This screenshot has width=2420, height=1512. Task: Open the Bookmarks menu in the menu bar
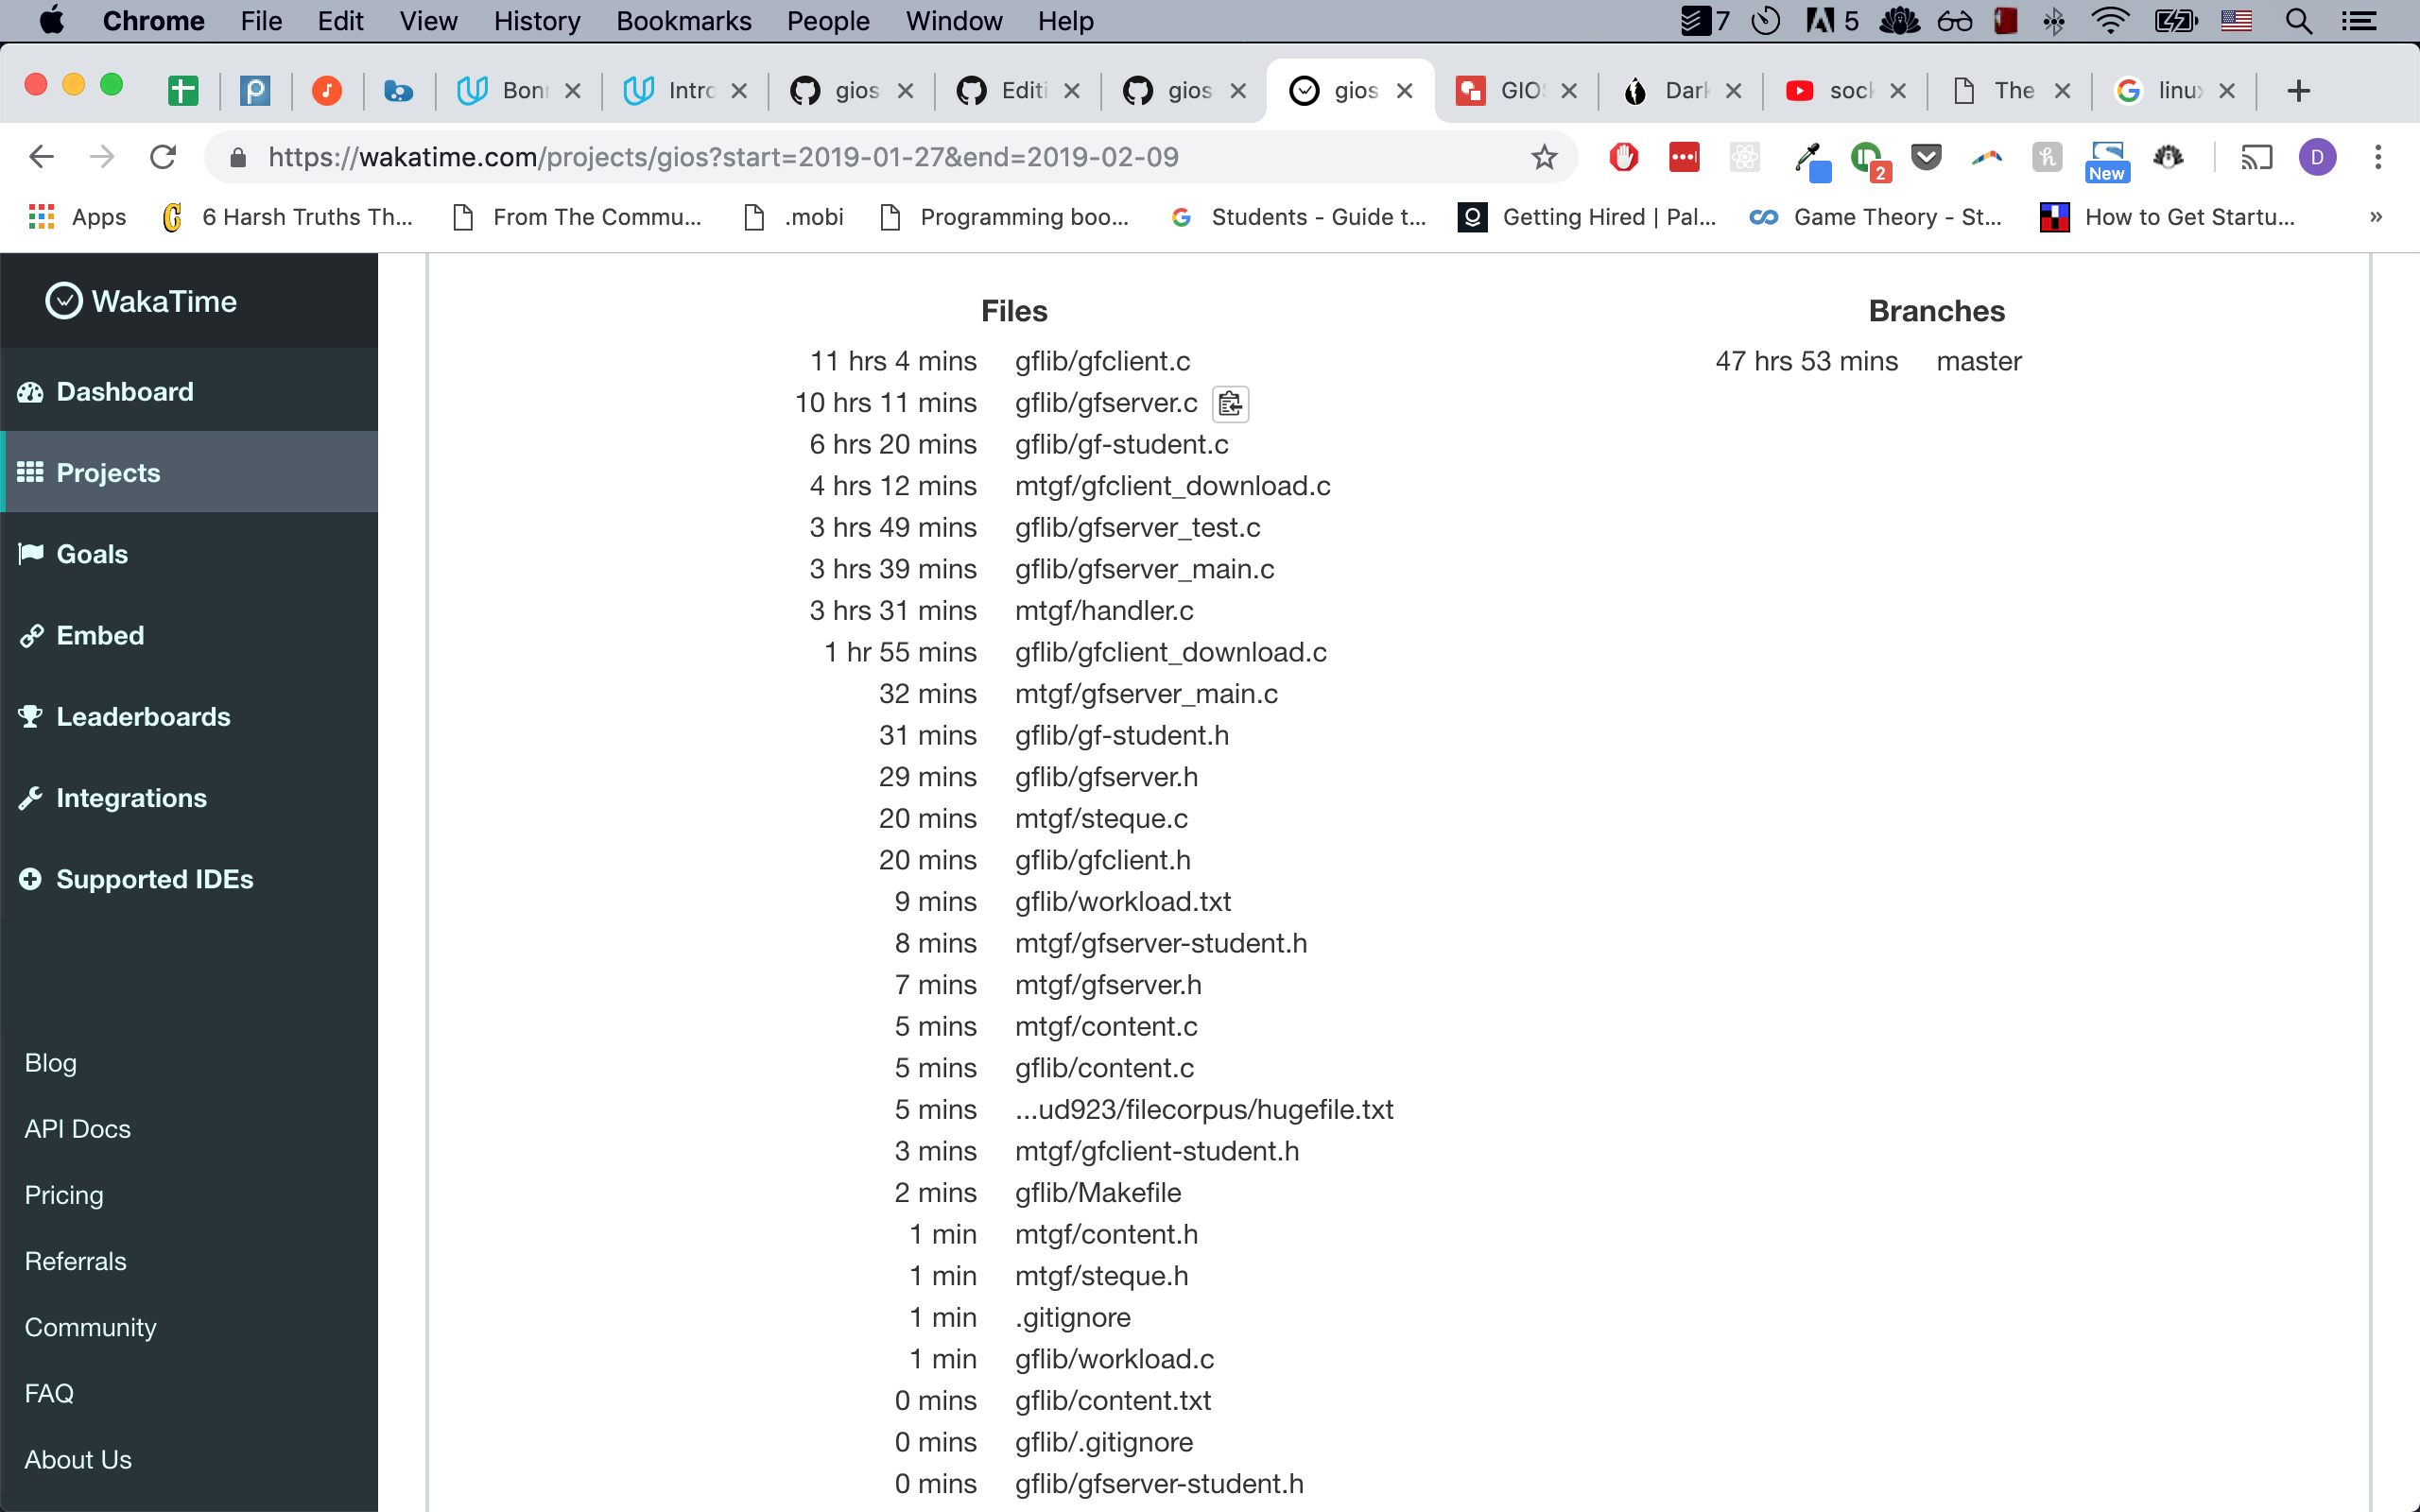coord(683,21)
